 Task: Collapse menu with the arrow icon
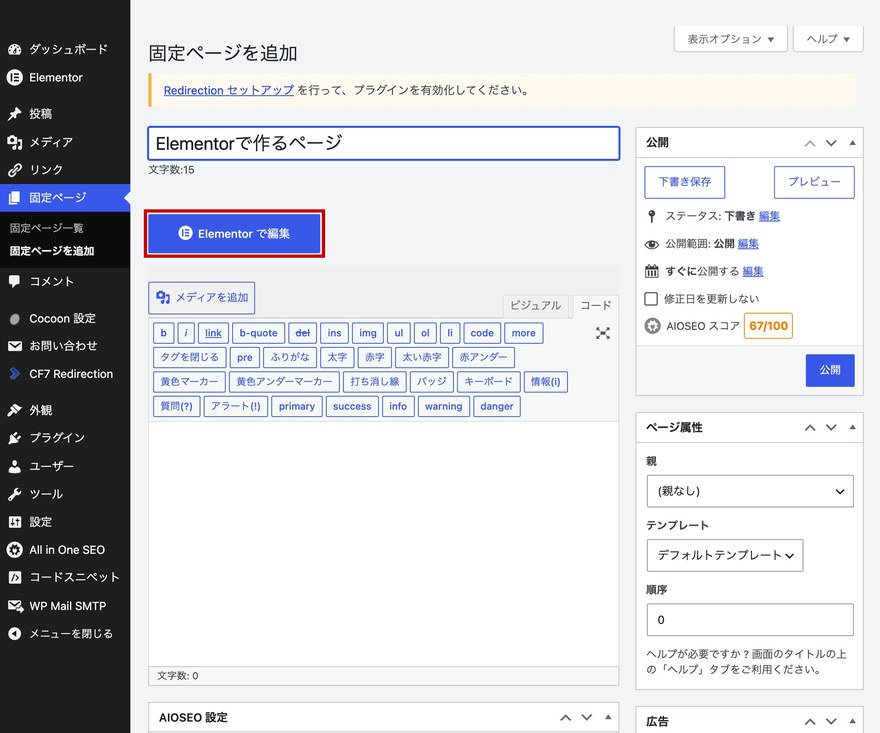click(15, 634)
